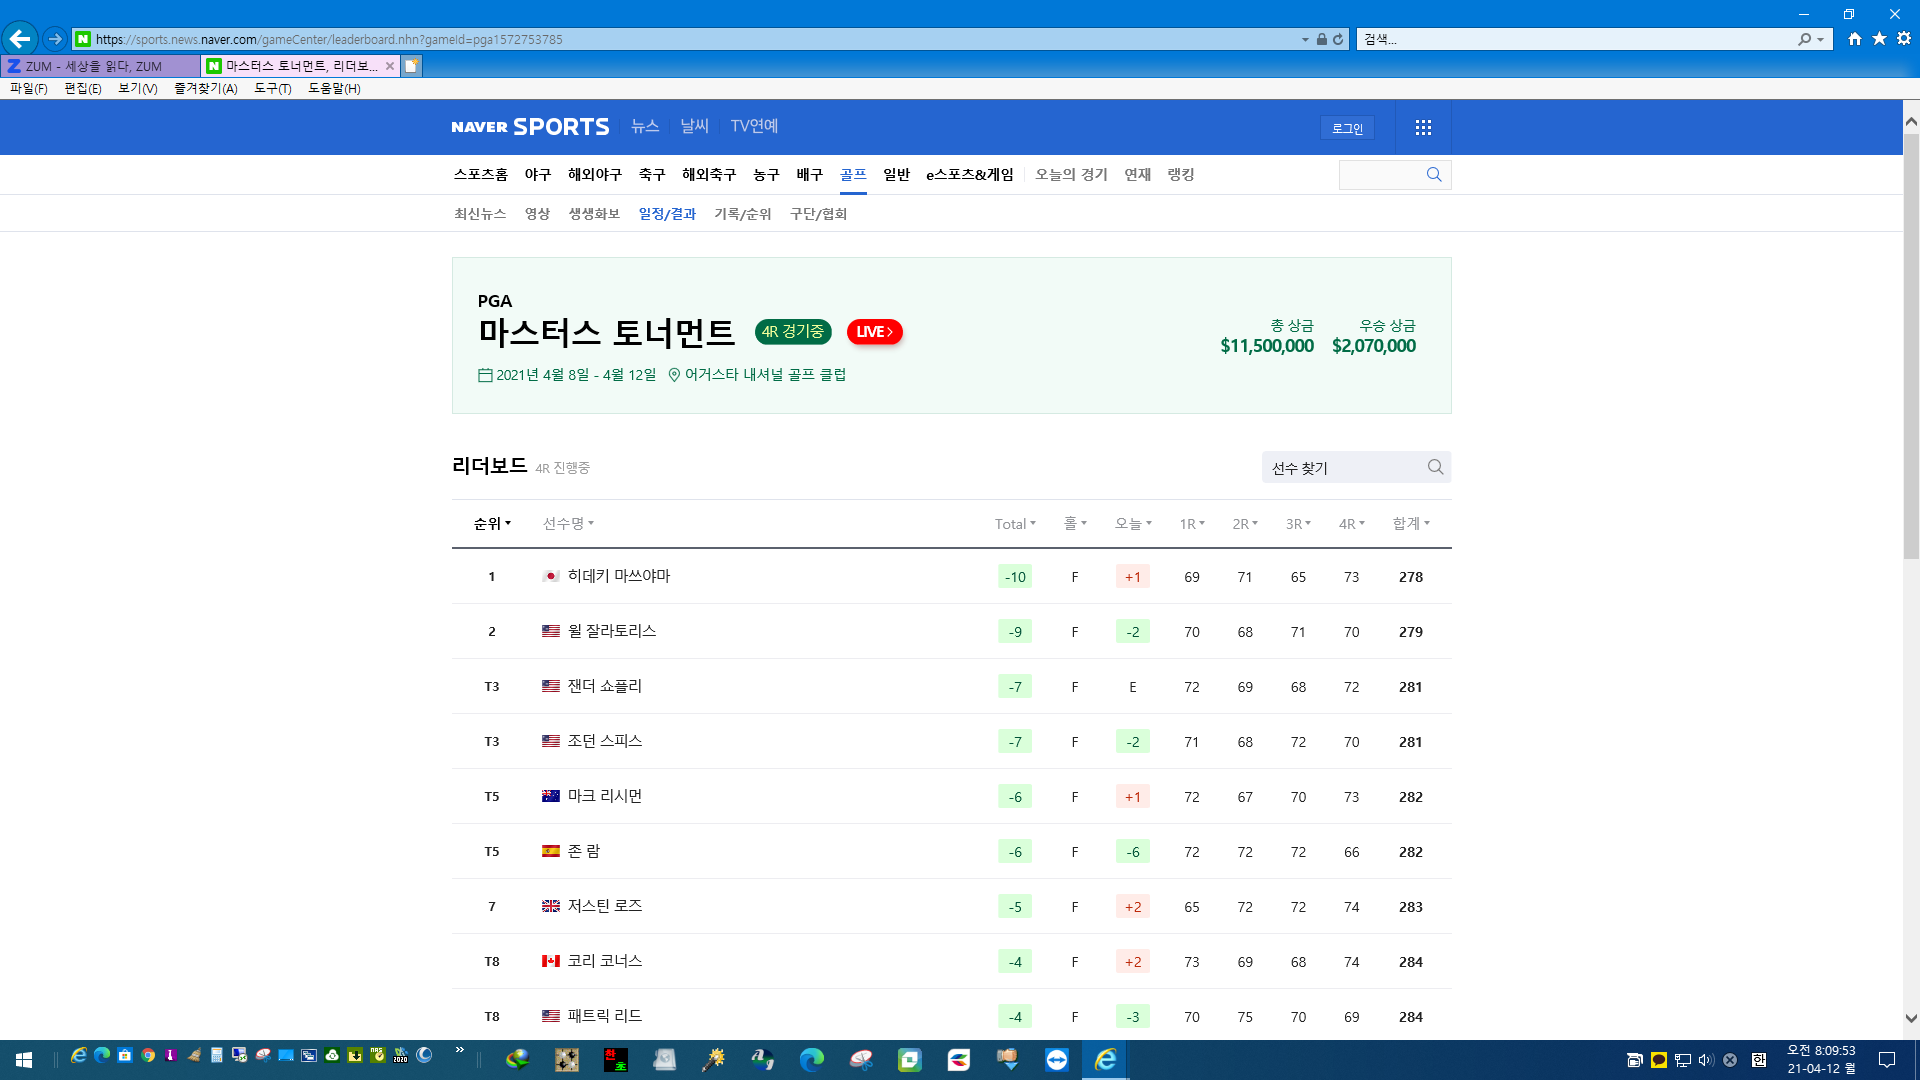Open the 뉴스 link in header

[645, 126]
